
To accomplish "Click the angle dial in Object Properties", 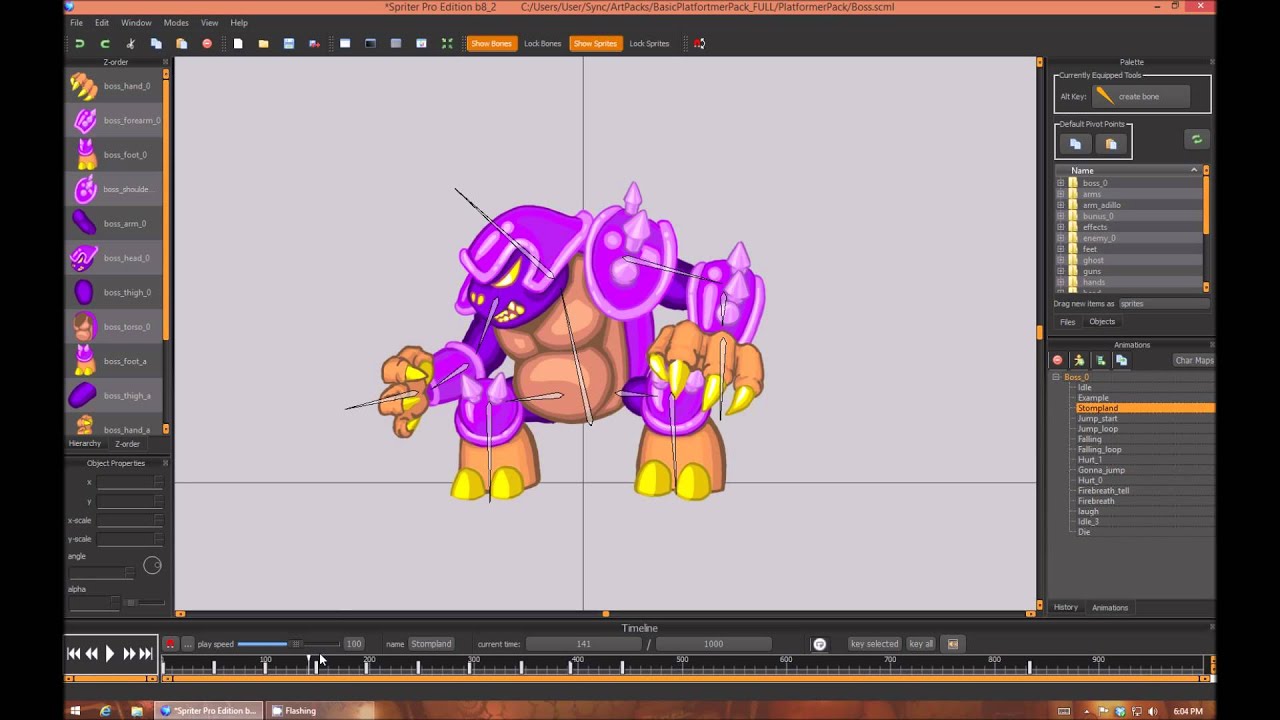I will pos(152,566).
